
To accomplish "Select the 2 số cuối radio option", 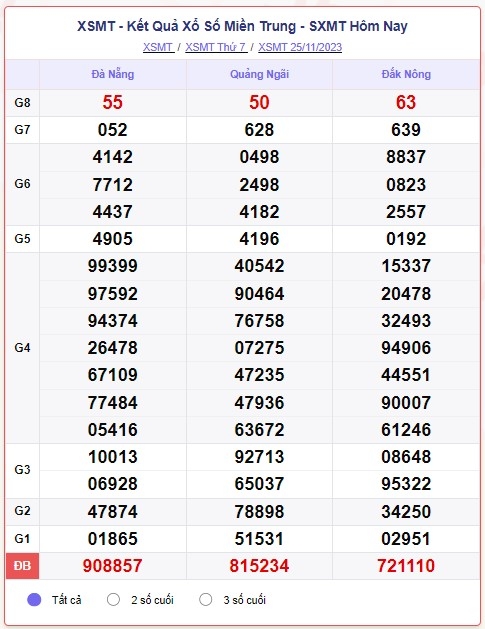I will [113, 600].
